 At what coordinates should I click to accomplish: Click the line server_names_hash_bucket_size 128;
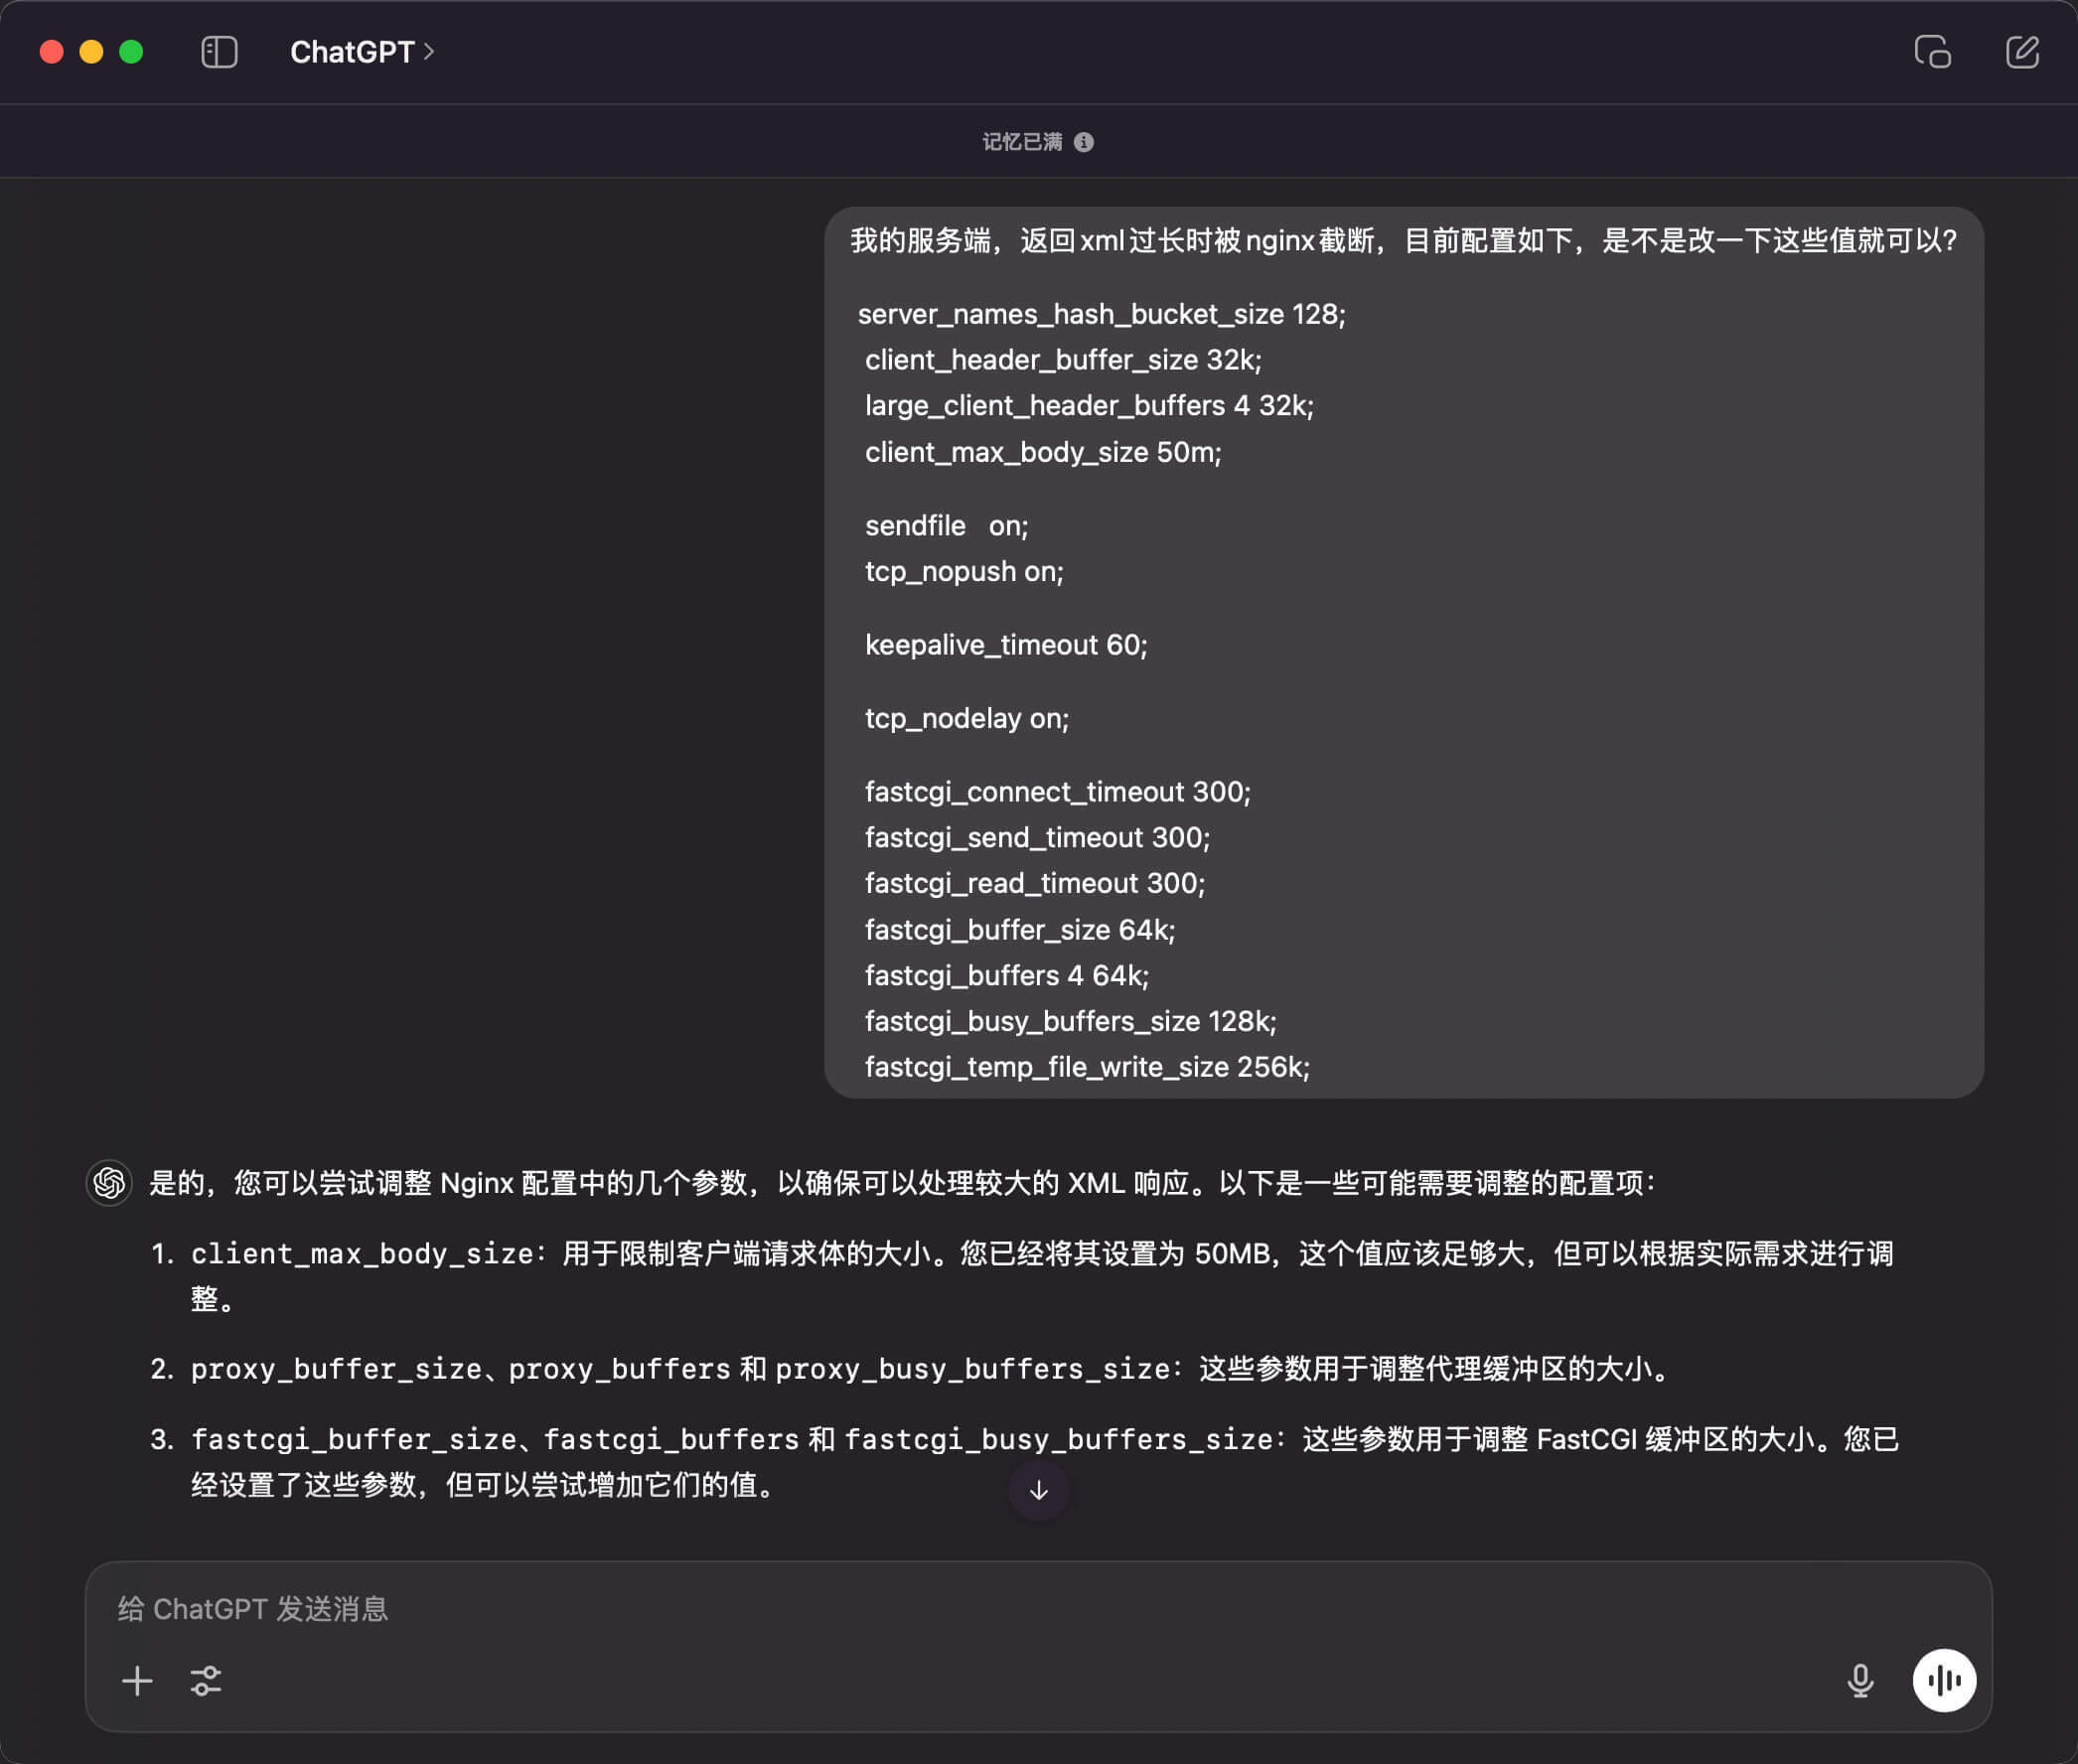(x=1102, y=314)
